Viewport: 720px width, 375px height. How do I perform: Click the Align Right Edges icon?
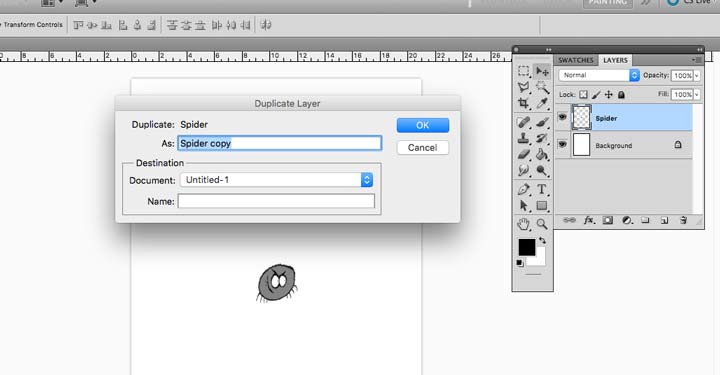[152, 25]
